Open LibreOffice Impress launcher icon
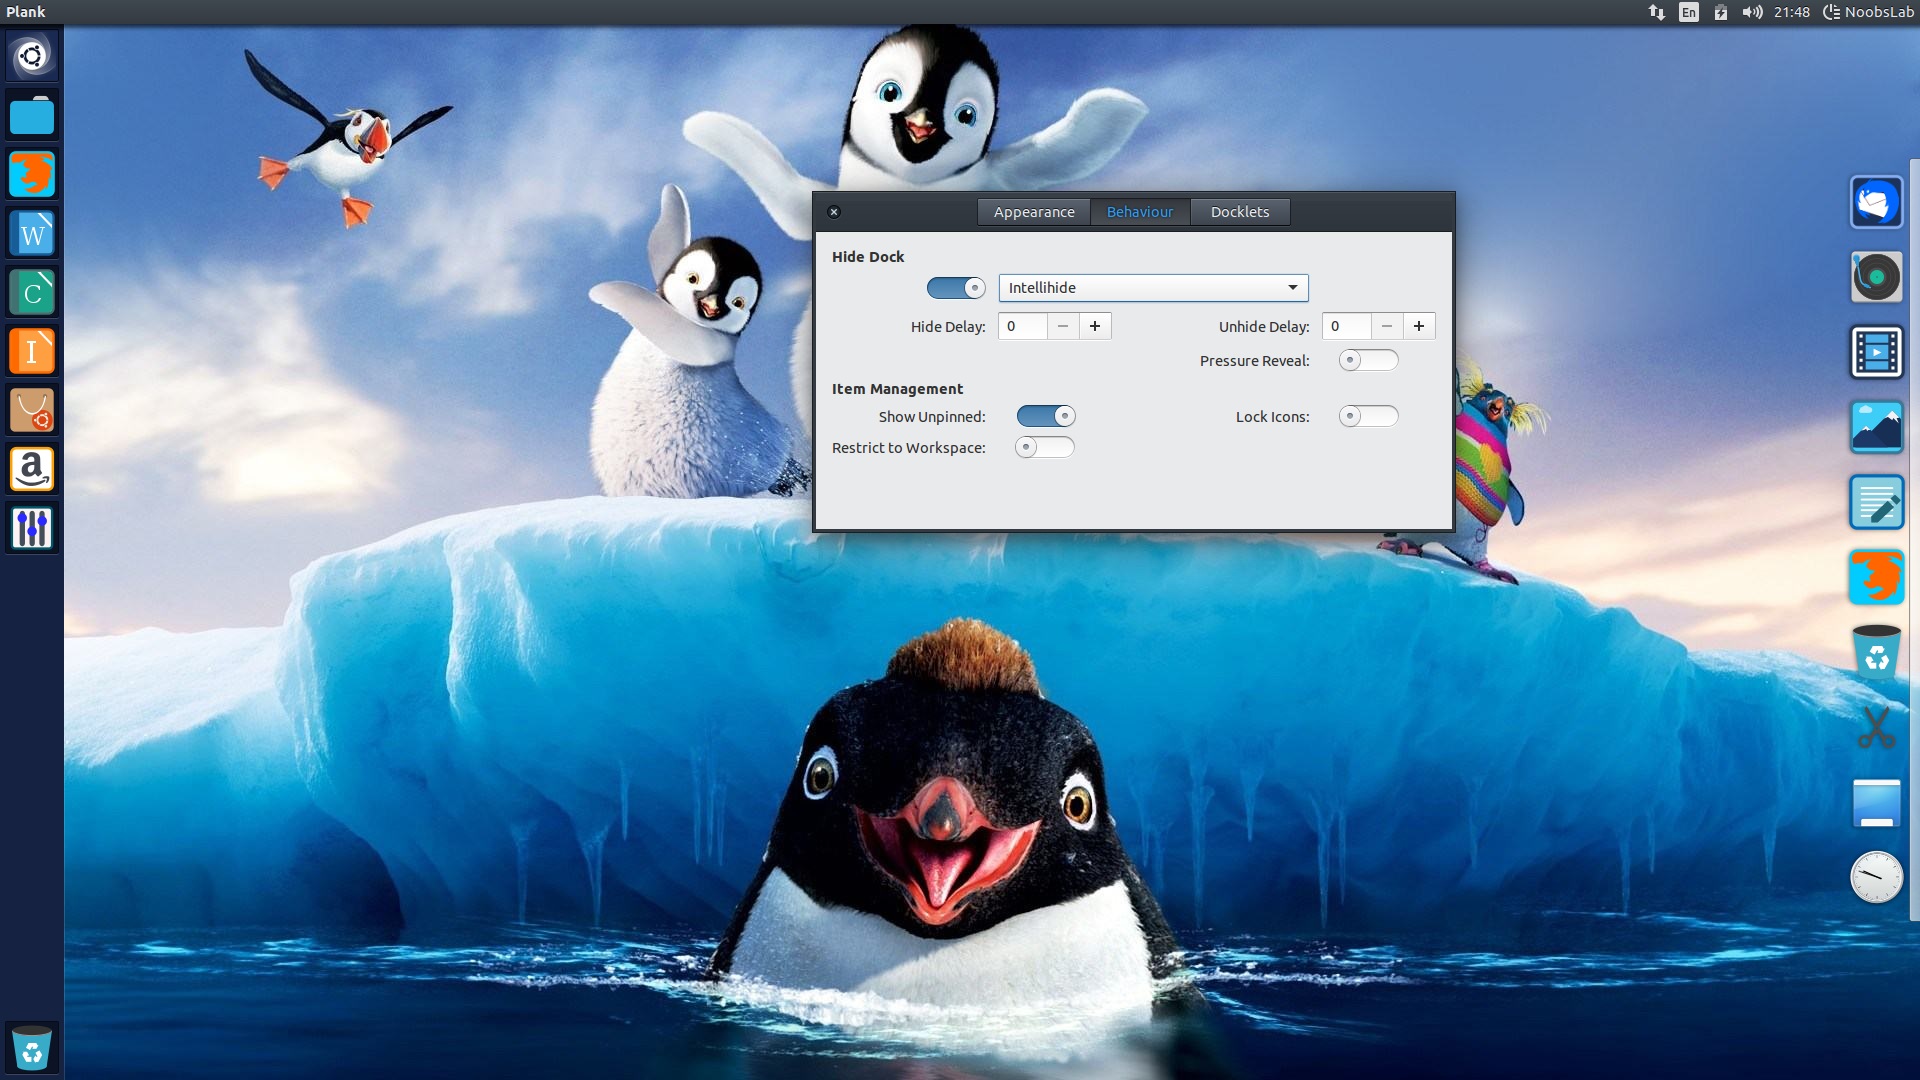Viewport: 1920px width, 1080px height. (32, 351)
